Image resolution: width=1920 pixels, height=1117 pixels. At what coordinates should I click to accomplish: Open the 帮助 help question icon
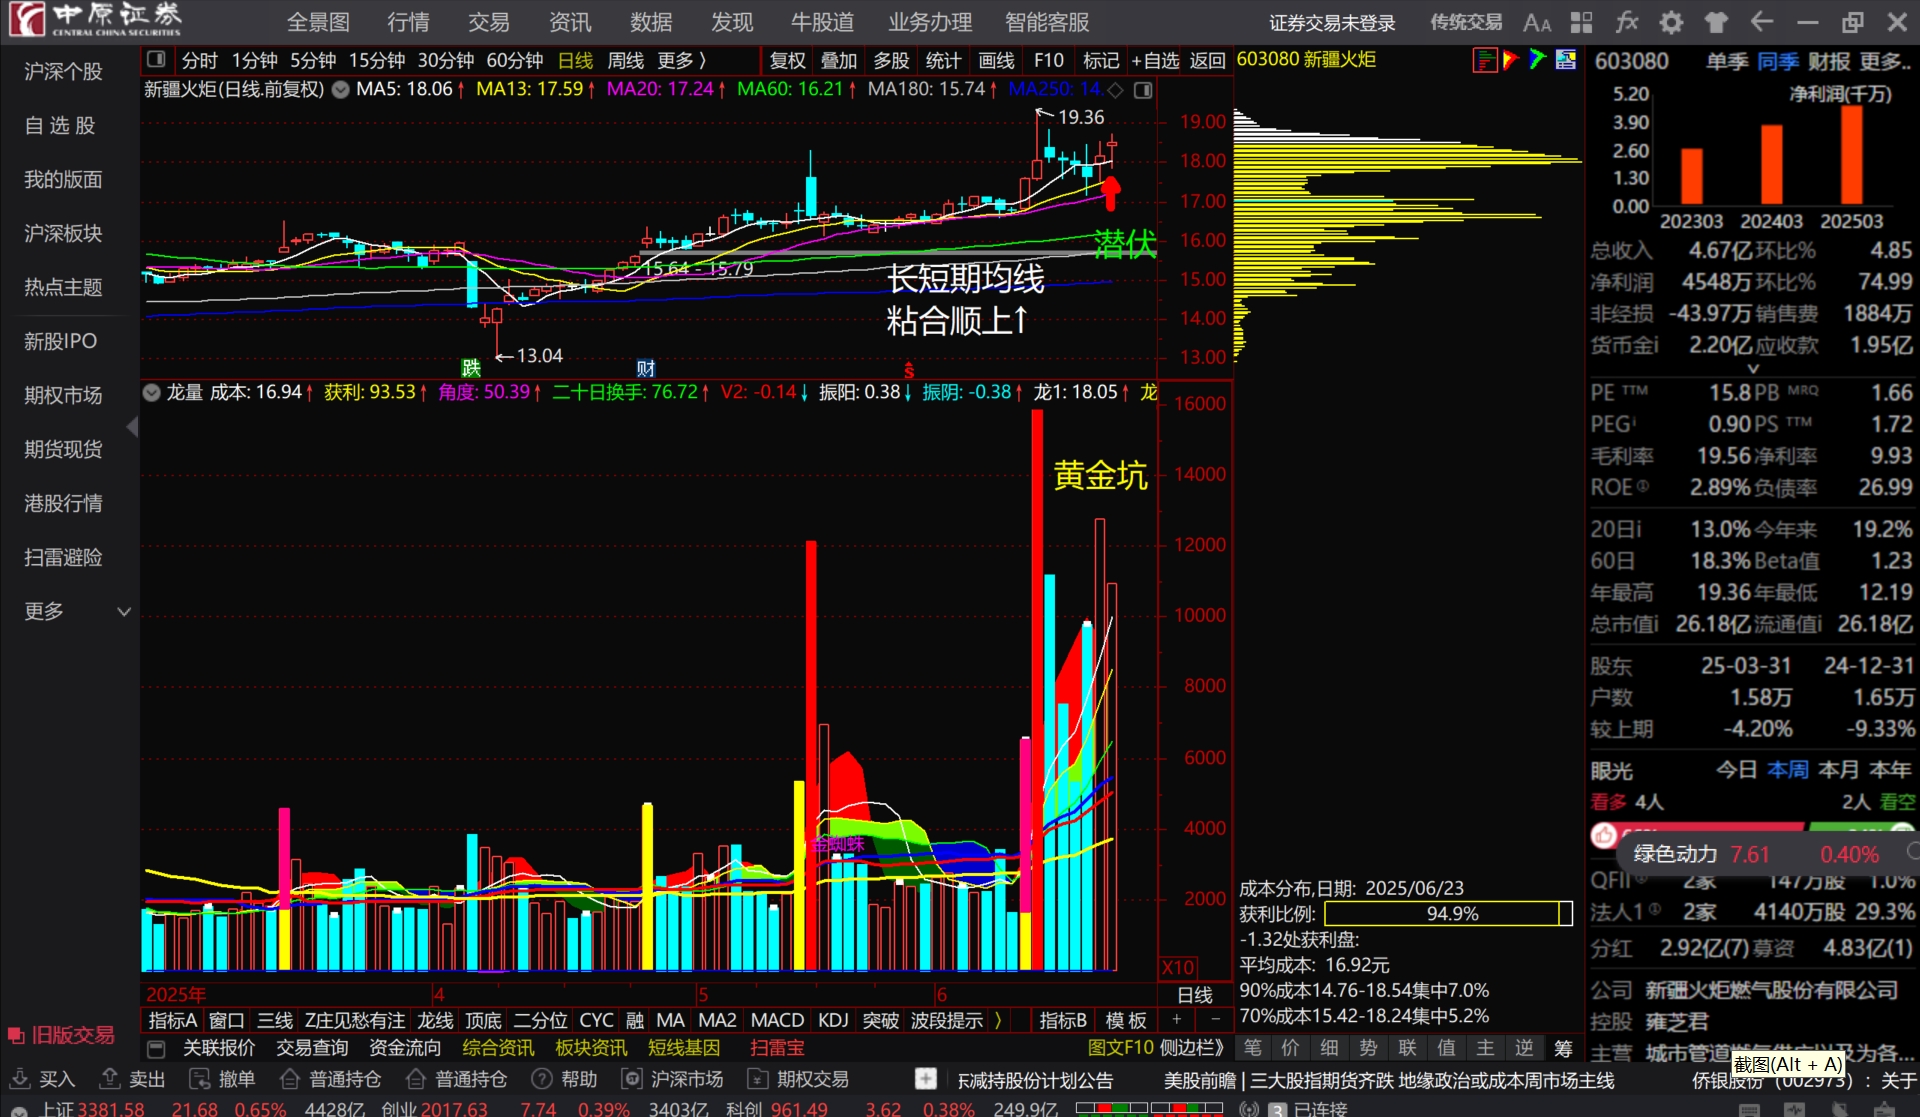pyautogui.click(x=542, y=1079)
